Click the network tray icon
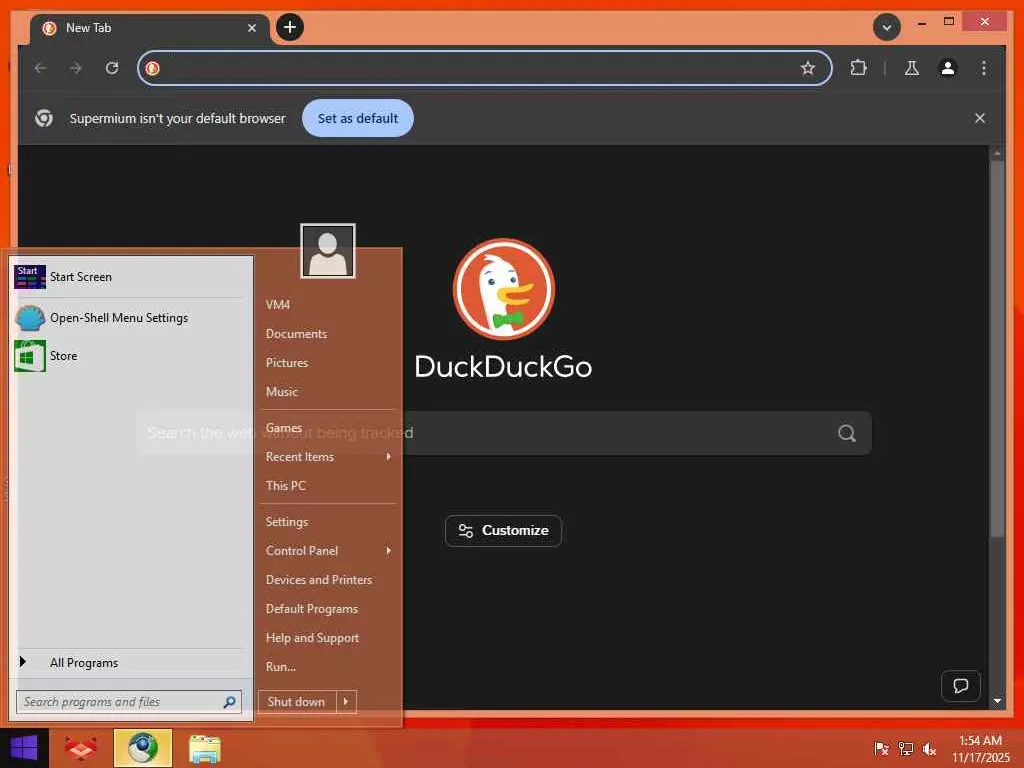 (x=905, y=749)
